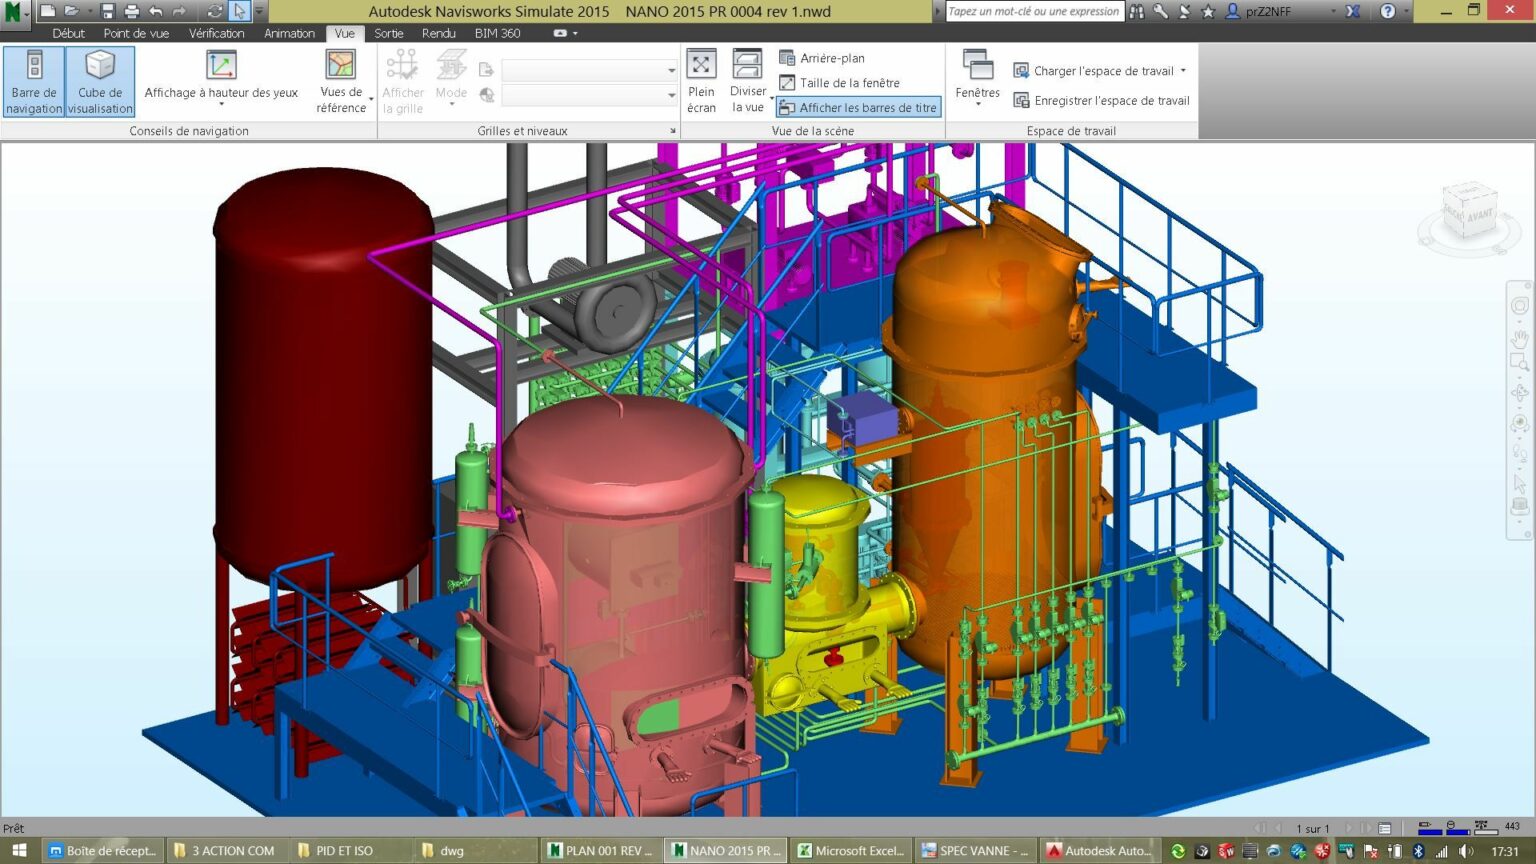This screenshot has height=864, width=1536.
Task: Open the BIM 360 tab
Action: coord(497,33)
